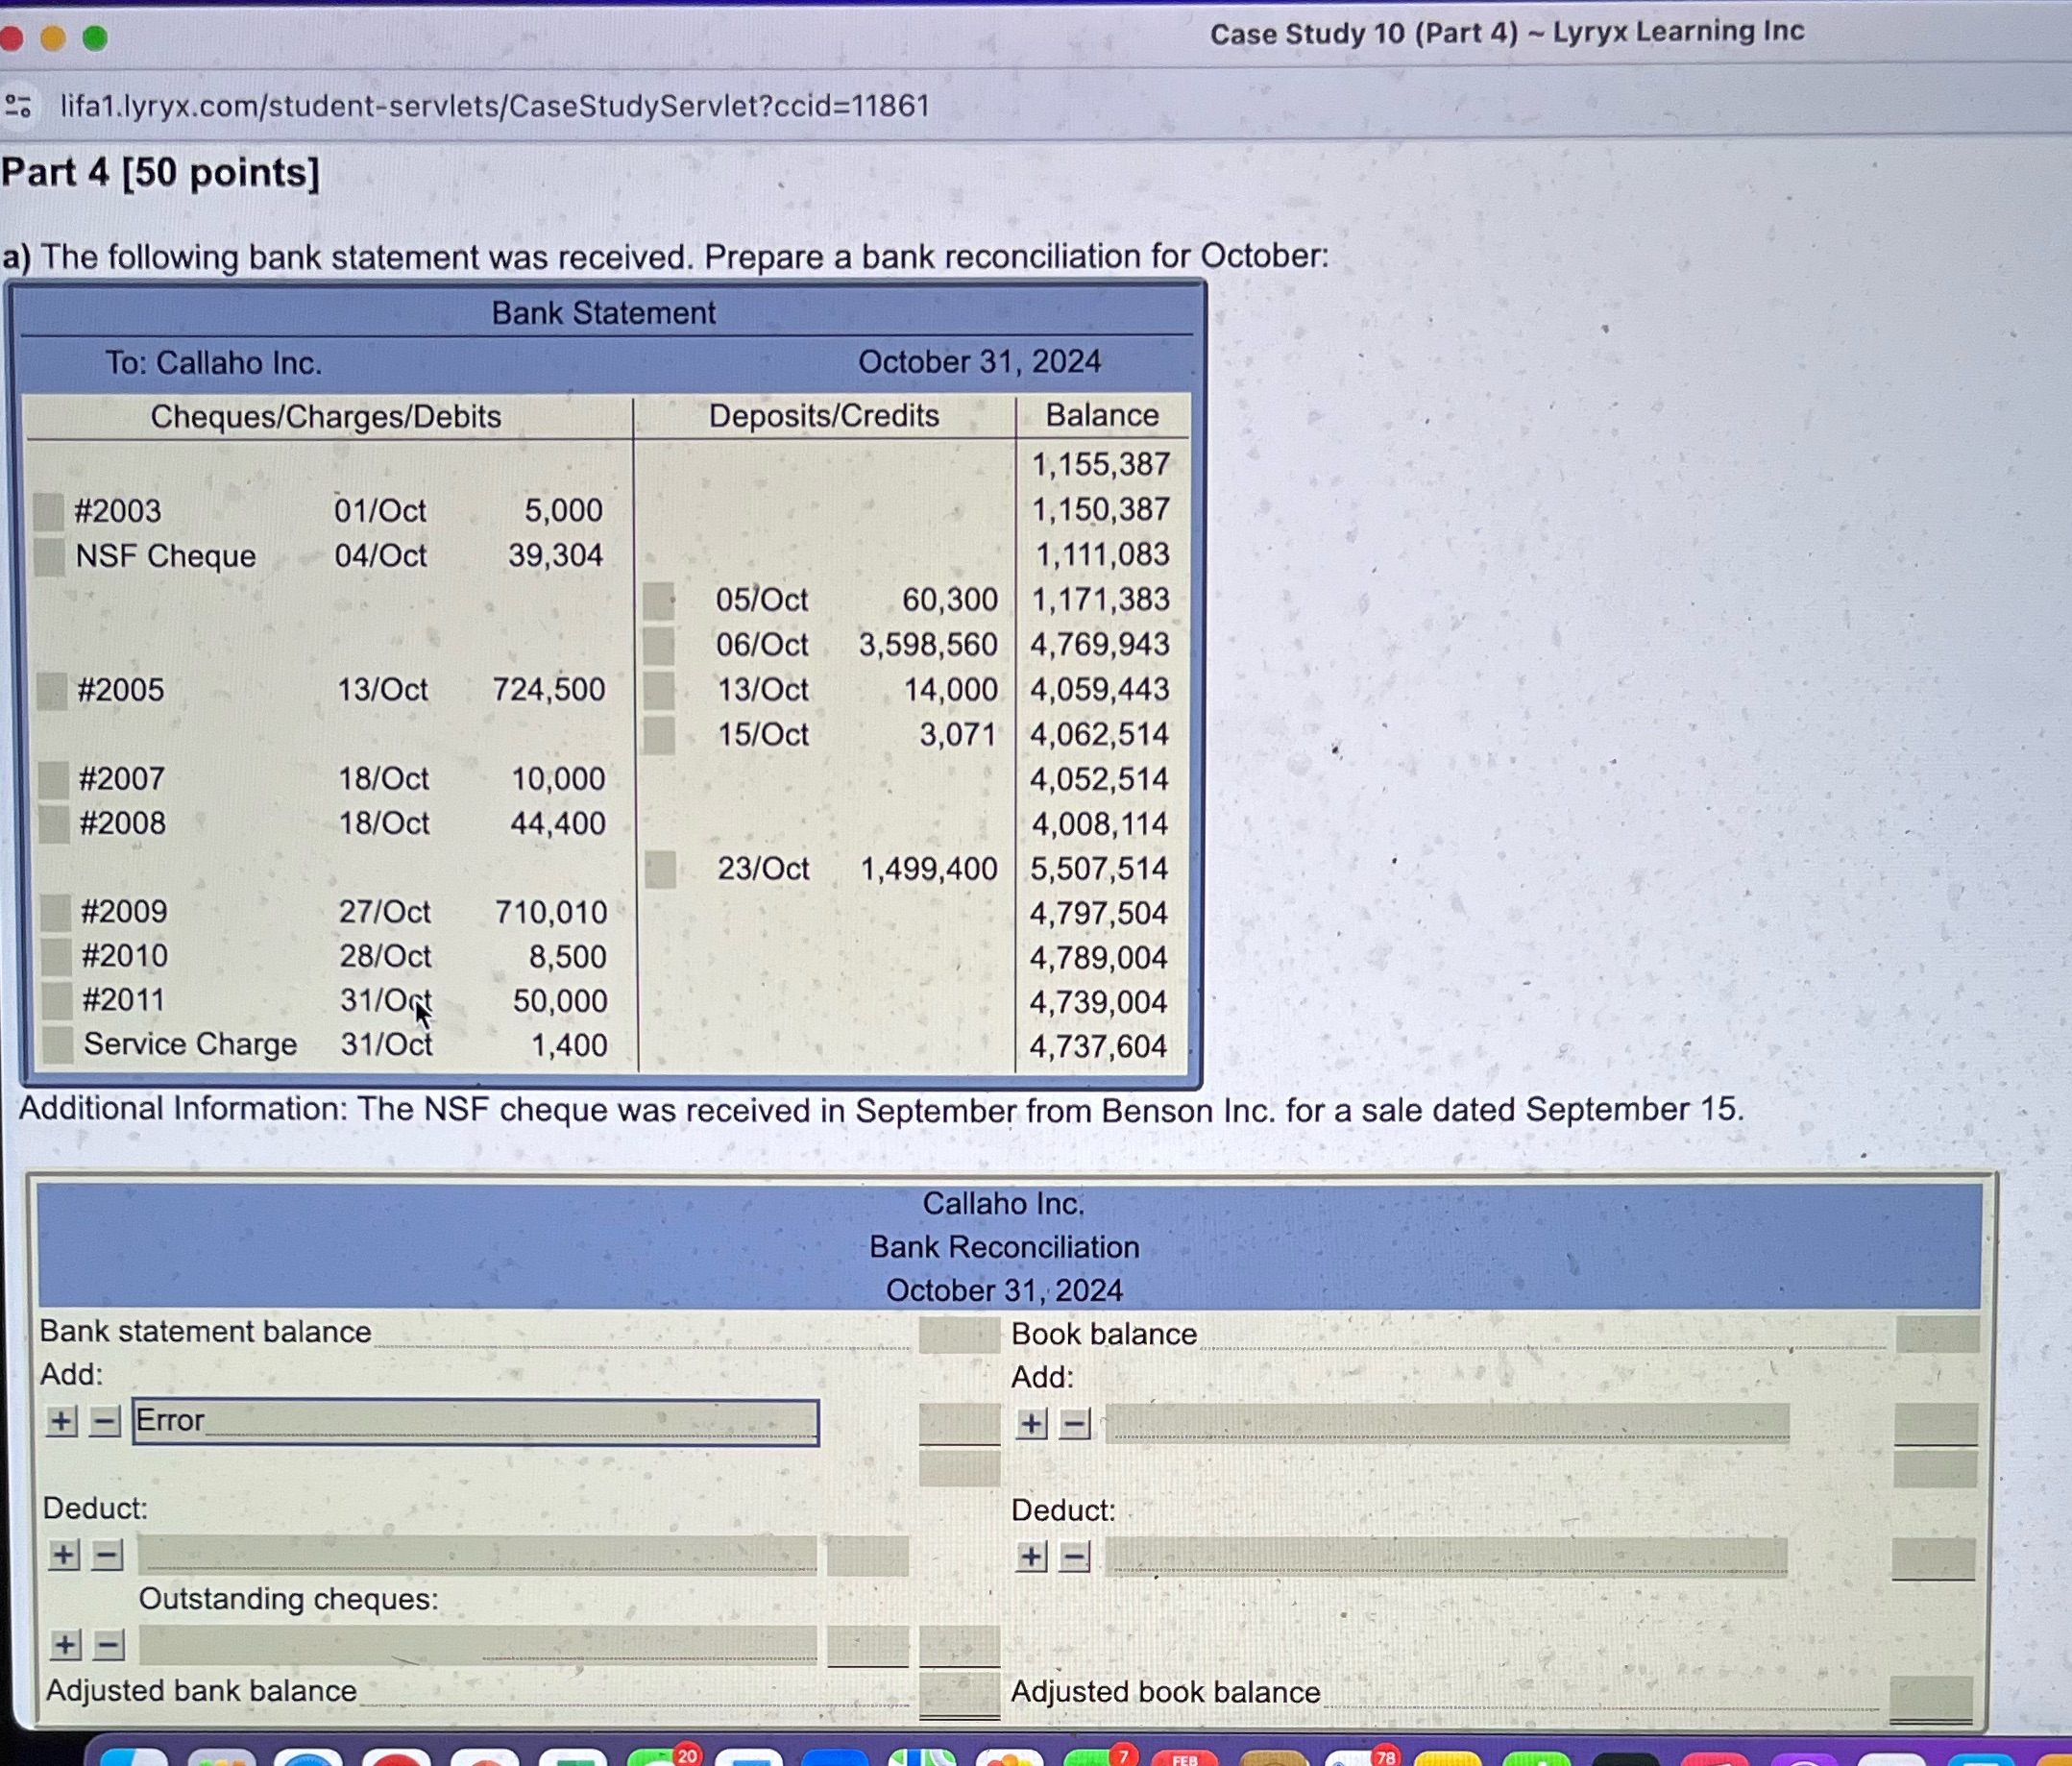
Task: Remove a row under book-side Deduct section
Action: click(x=1074, y=1557)
